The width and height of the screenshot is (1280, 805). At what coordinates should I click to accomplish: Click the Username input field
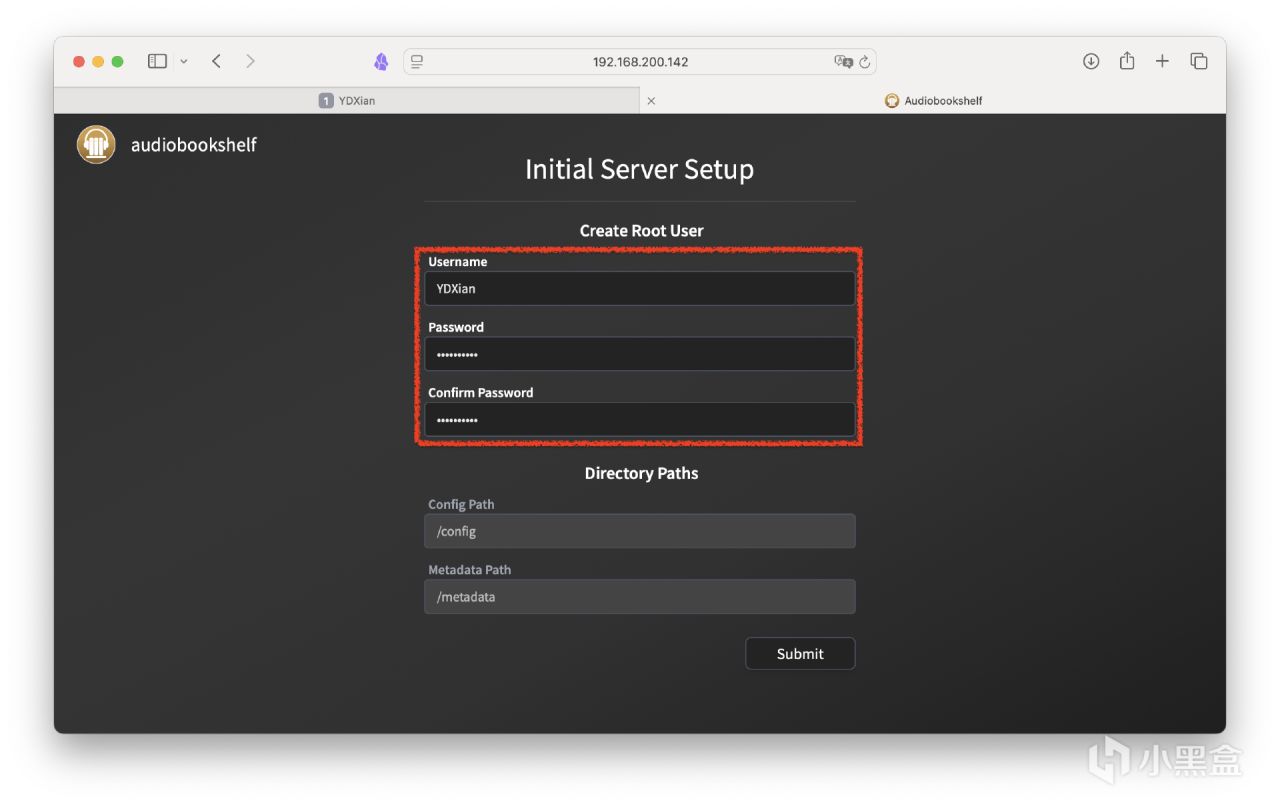pyautogui.click(x=640, y=288)
